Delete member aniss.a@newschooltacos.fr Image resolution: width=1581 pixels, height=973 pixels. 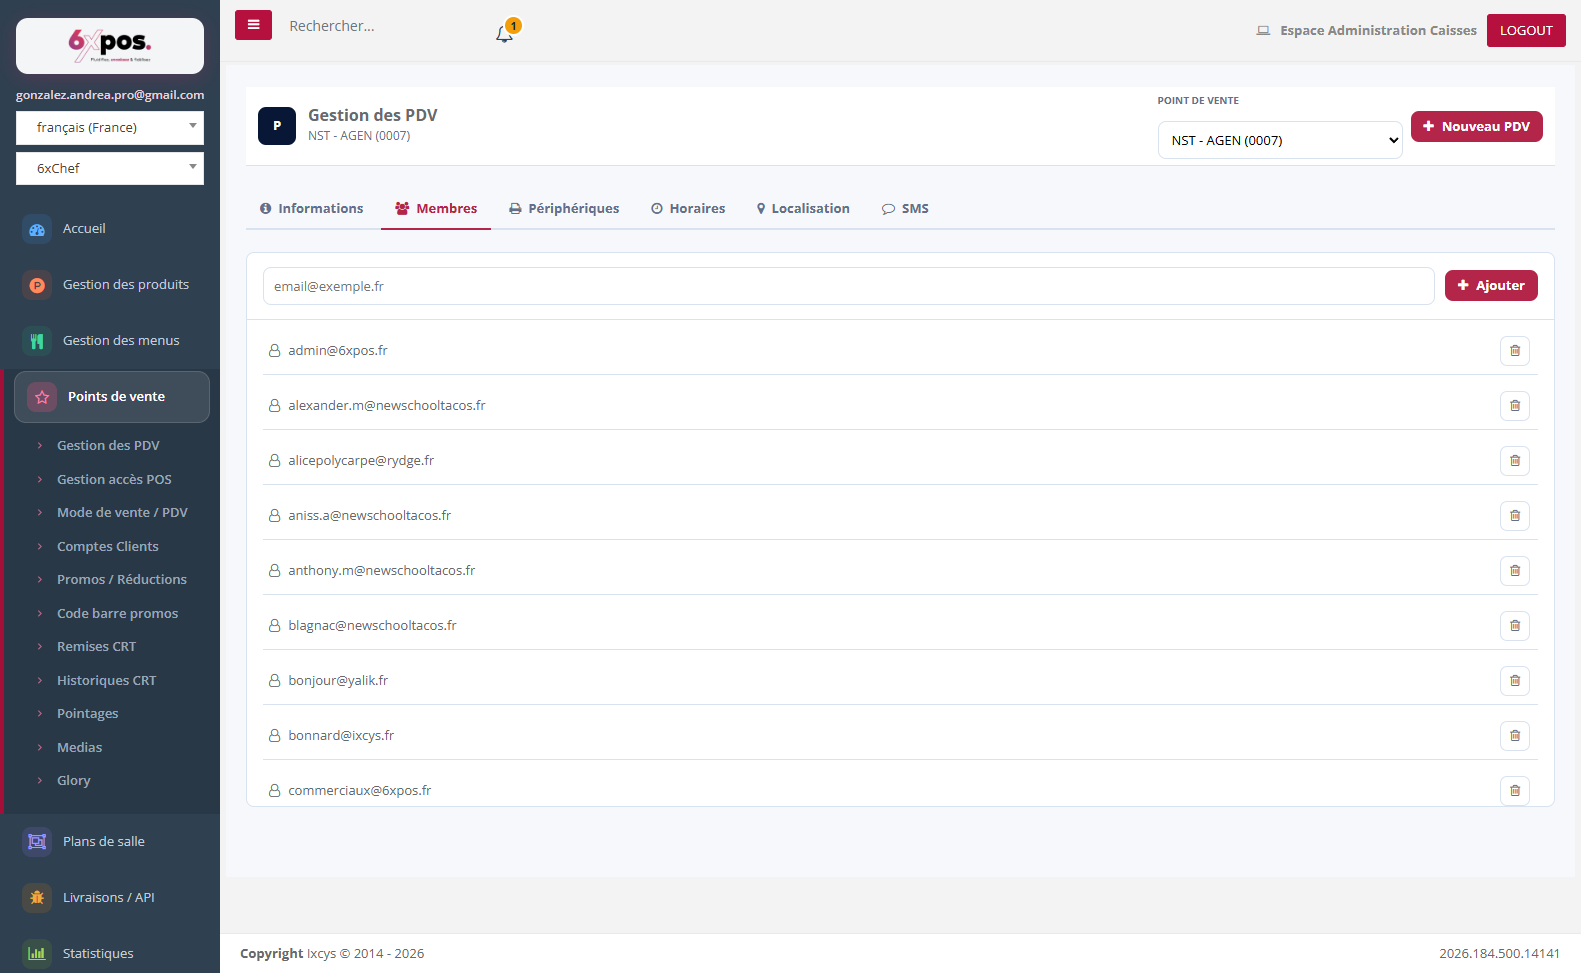(1515, 516)
